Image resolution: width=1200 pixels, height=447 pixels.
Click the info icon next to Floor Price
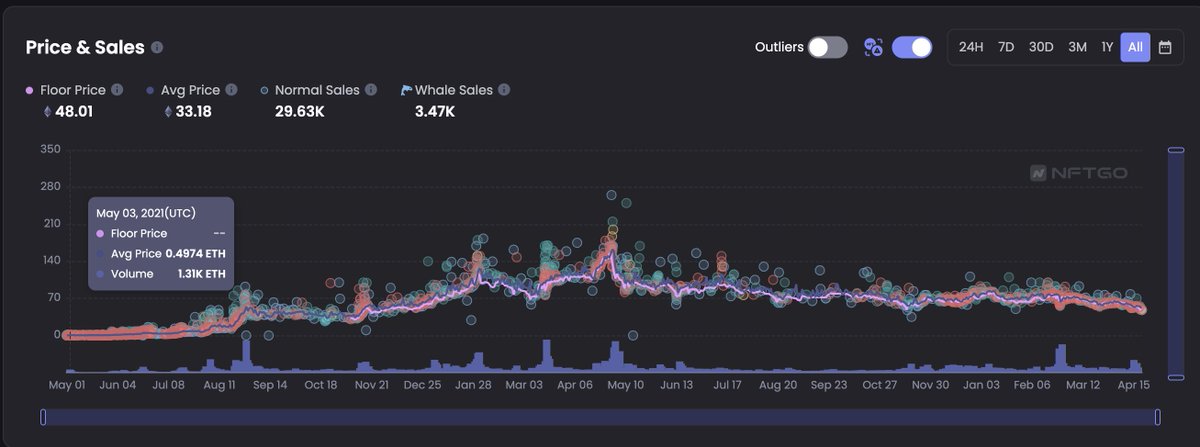tap(117, 90)
